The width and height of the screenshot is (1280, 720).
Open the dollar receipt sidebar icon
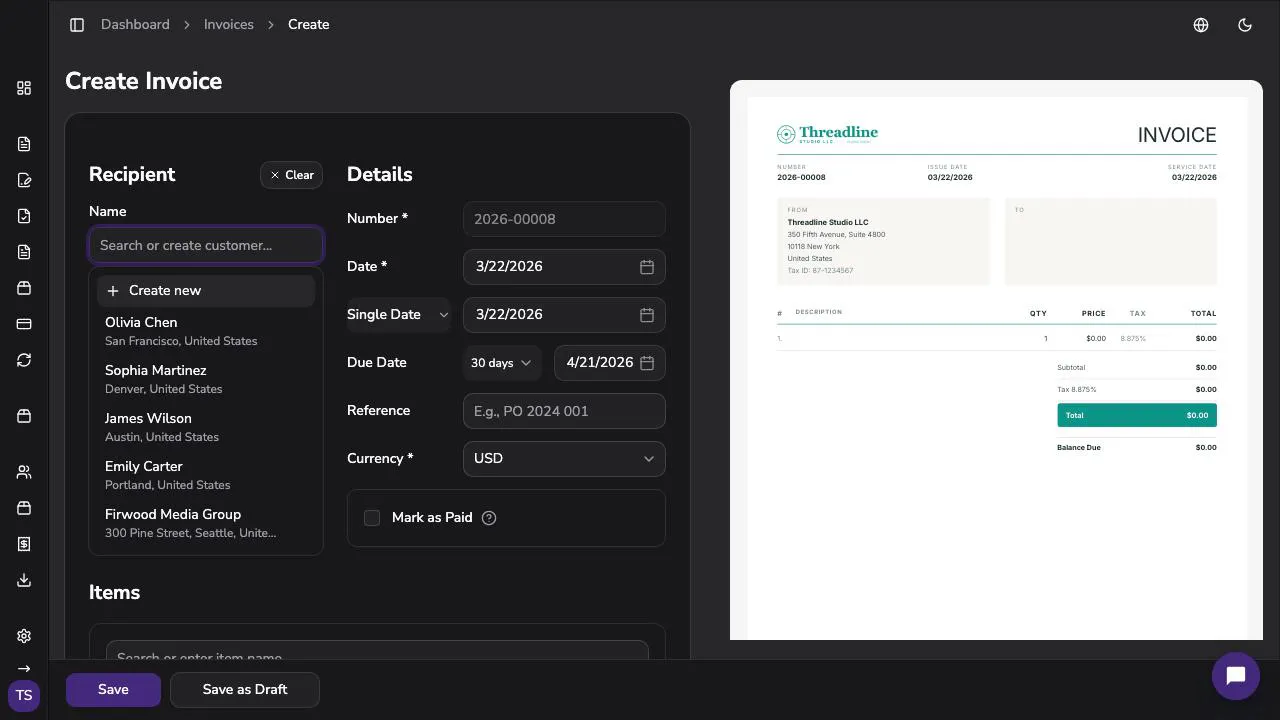(x=24, y=544)
